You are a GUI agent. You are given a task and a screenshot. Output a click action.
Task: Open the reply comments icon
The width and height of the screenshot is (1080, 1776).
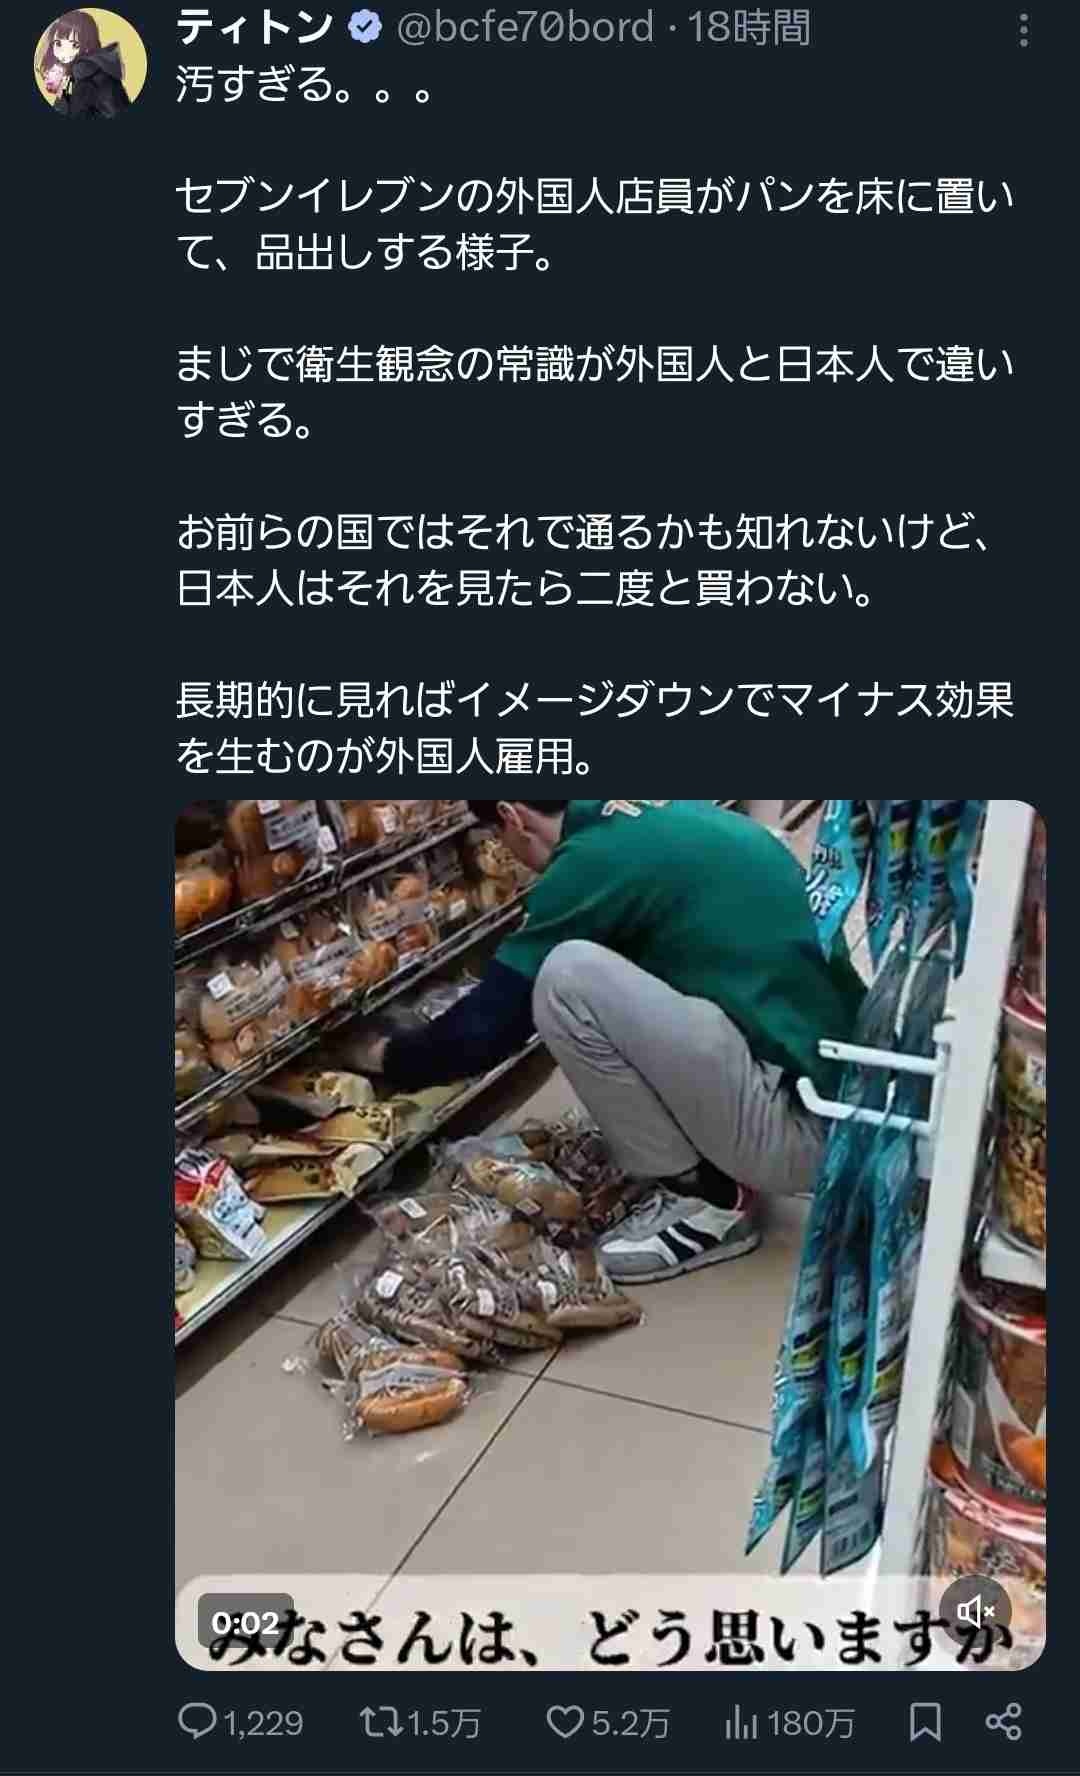click(198, 1721)
